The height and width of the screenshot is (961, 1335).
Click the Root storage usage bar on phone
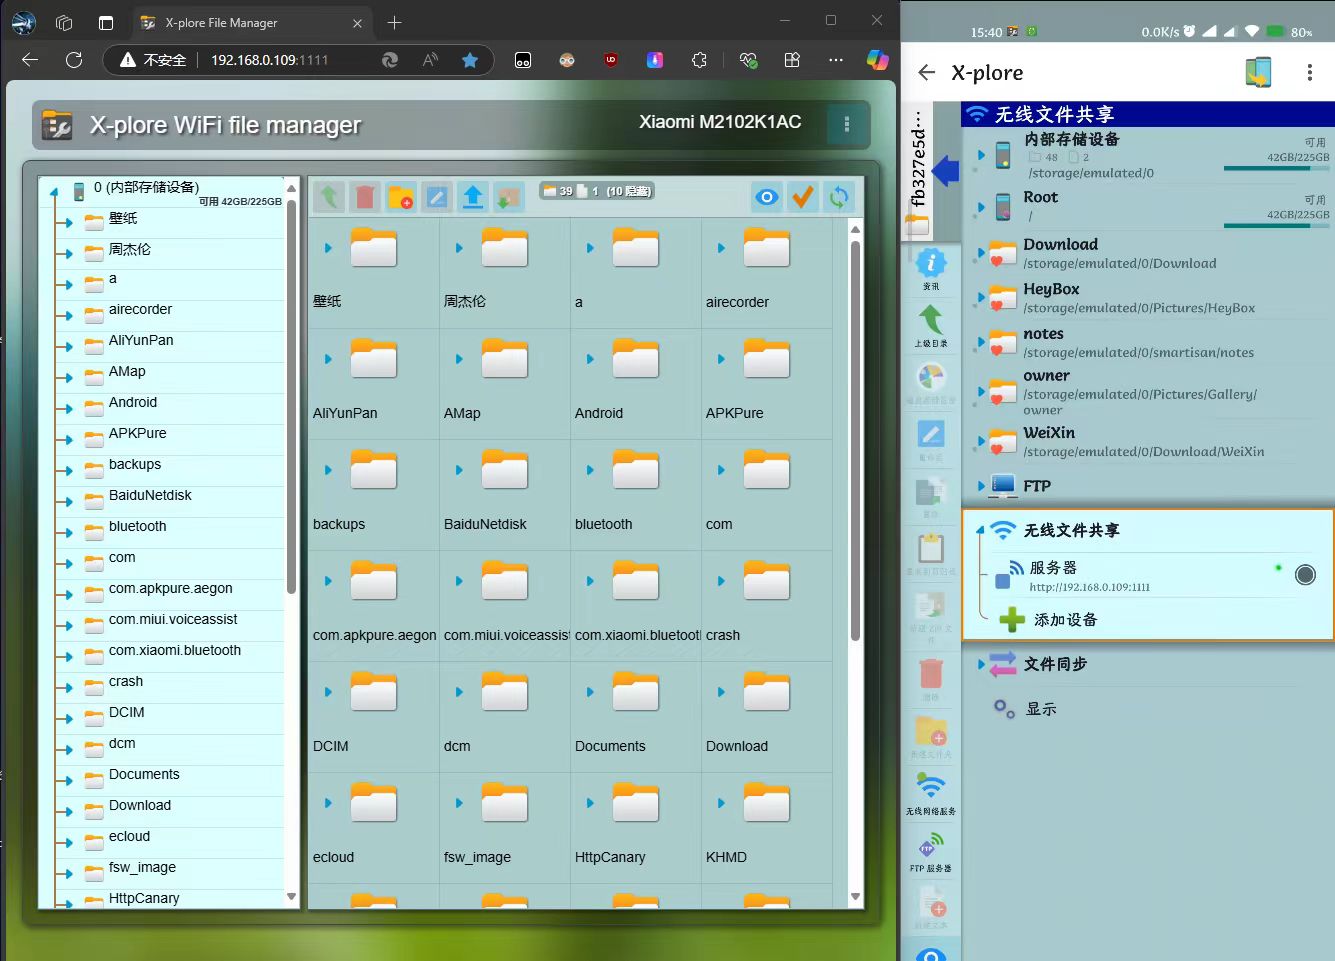coord(1277,225)
